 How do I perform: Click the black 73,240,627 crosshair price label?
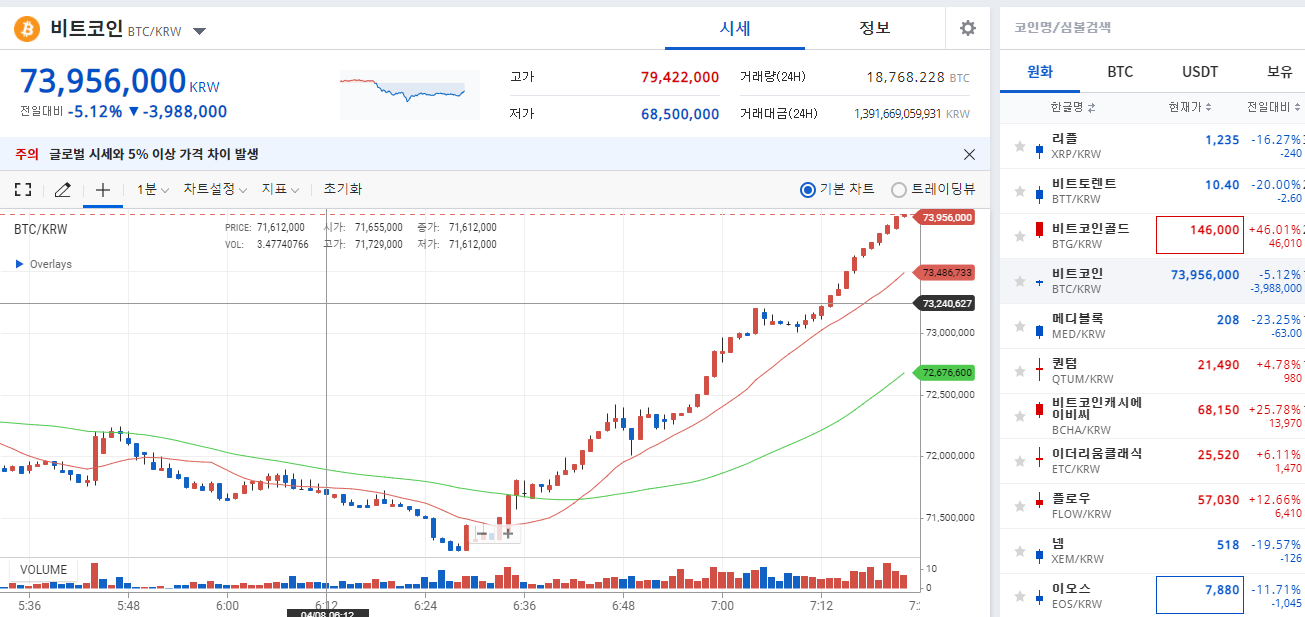(946, 303)
